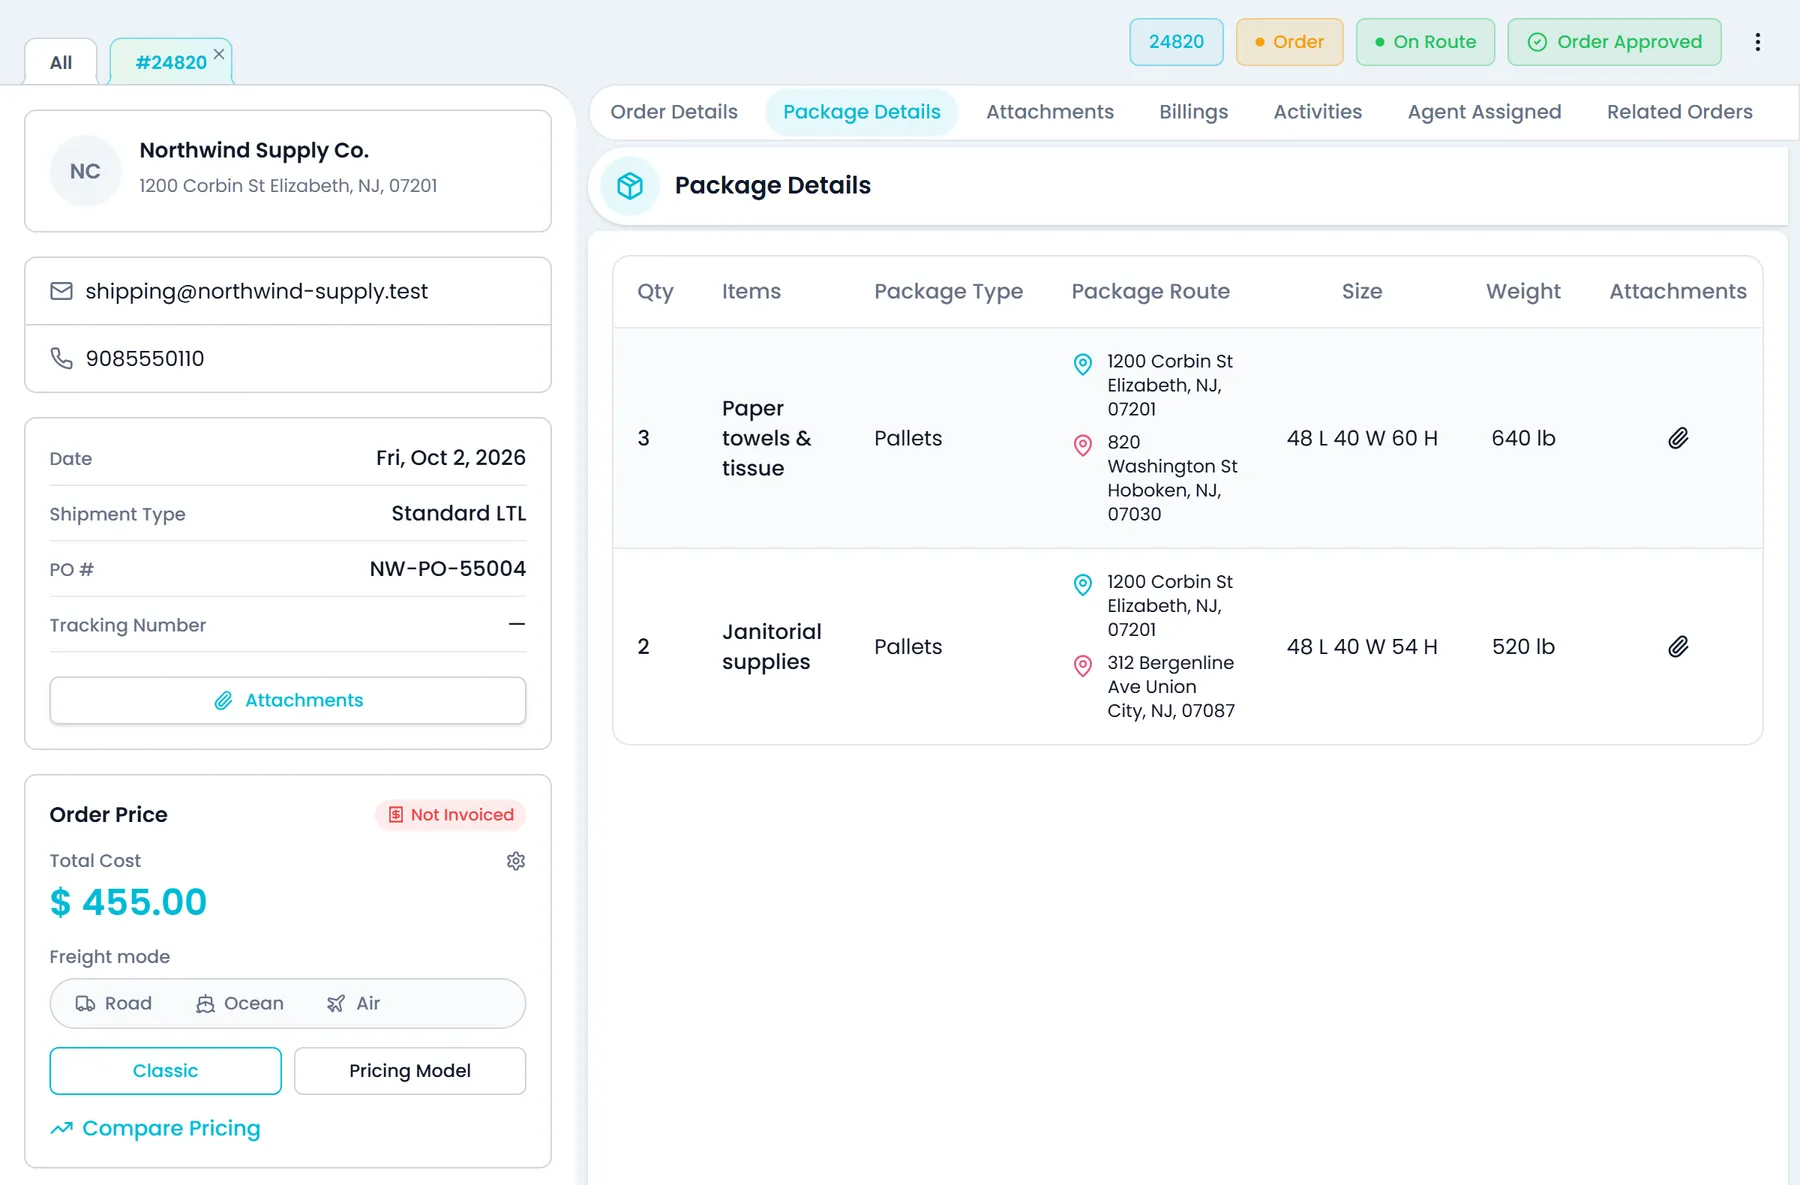Click the Tracking Number row label
Image resolution: width=1800 pixels, height=1185 pixels.
pyautogui.click(x=128, y=625)
